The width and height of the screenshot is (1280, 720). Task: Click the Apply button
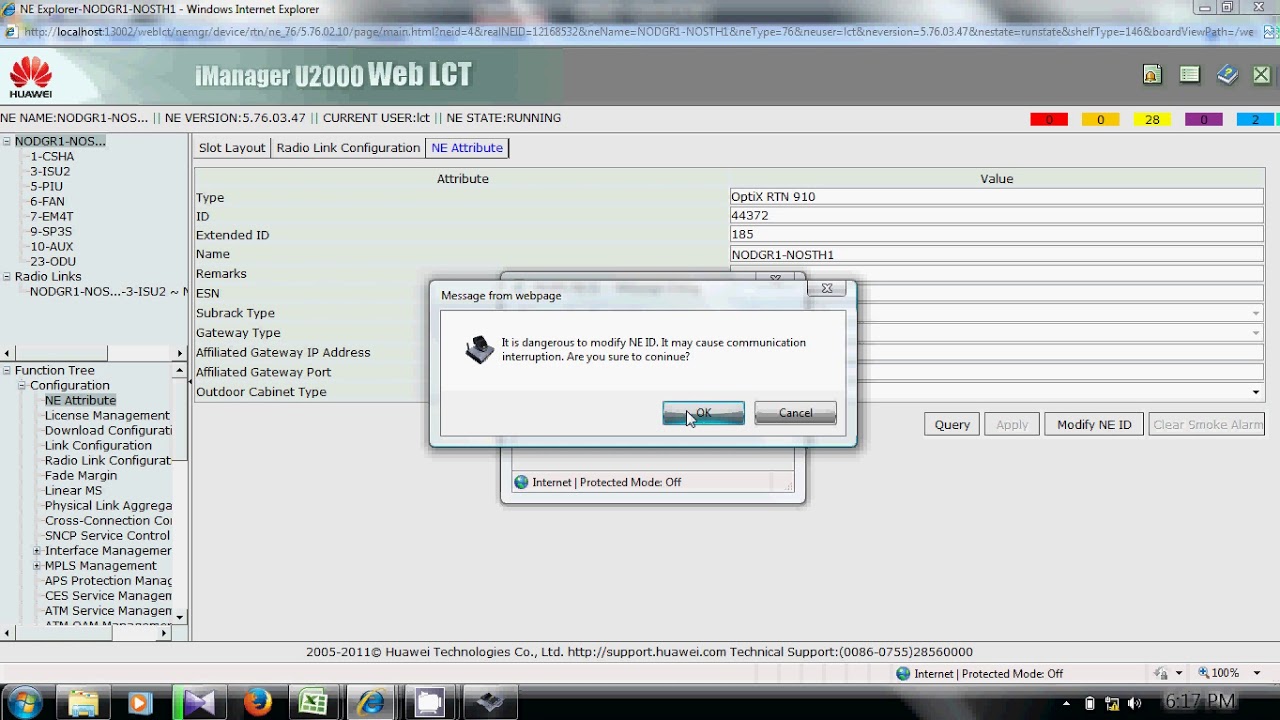pos(1012,424)
